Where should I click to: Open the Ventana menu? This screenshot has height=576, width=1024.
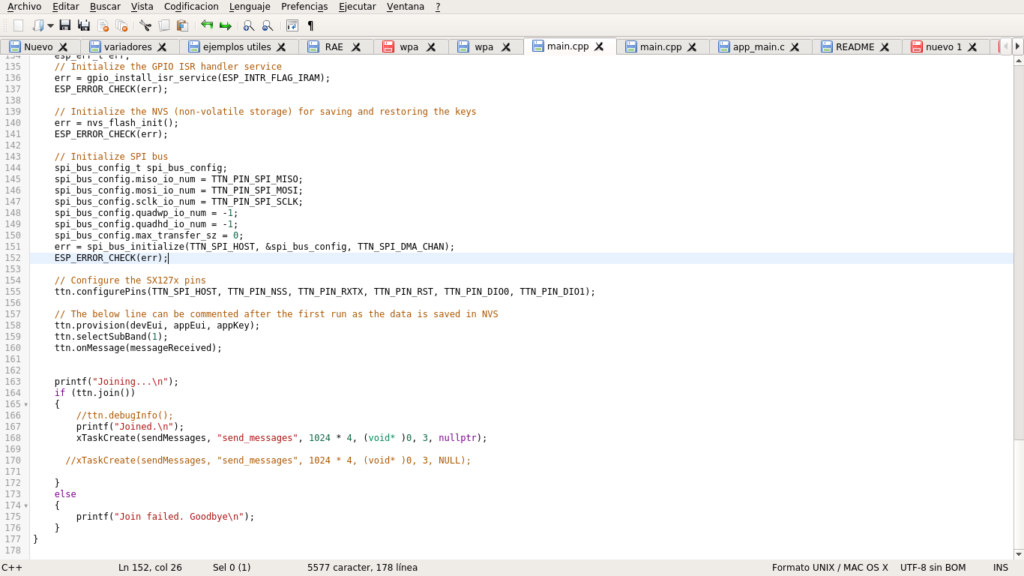pyautogui.click(x=405, y=7)
